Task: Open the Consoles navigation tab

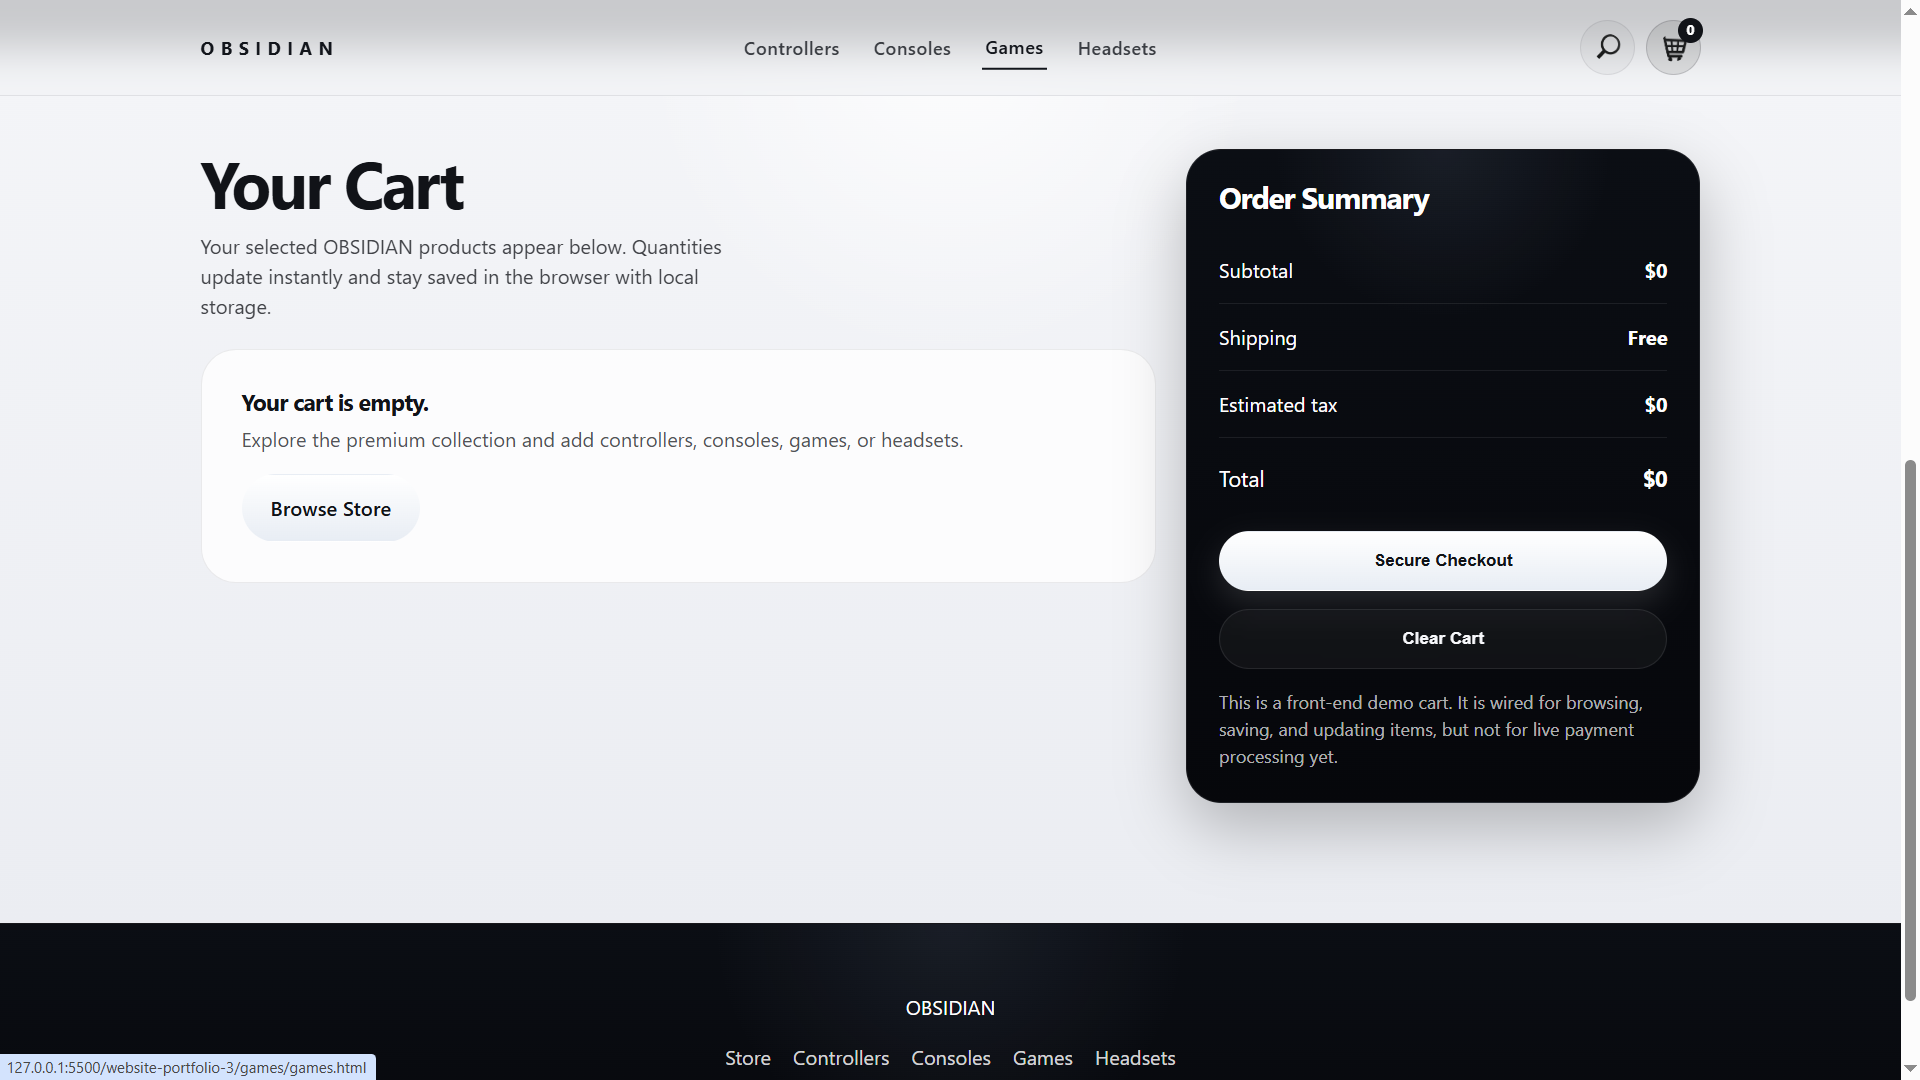Action: coord(911,49)
